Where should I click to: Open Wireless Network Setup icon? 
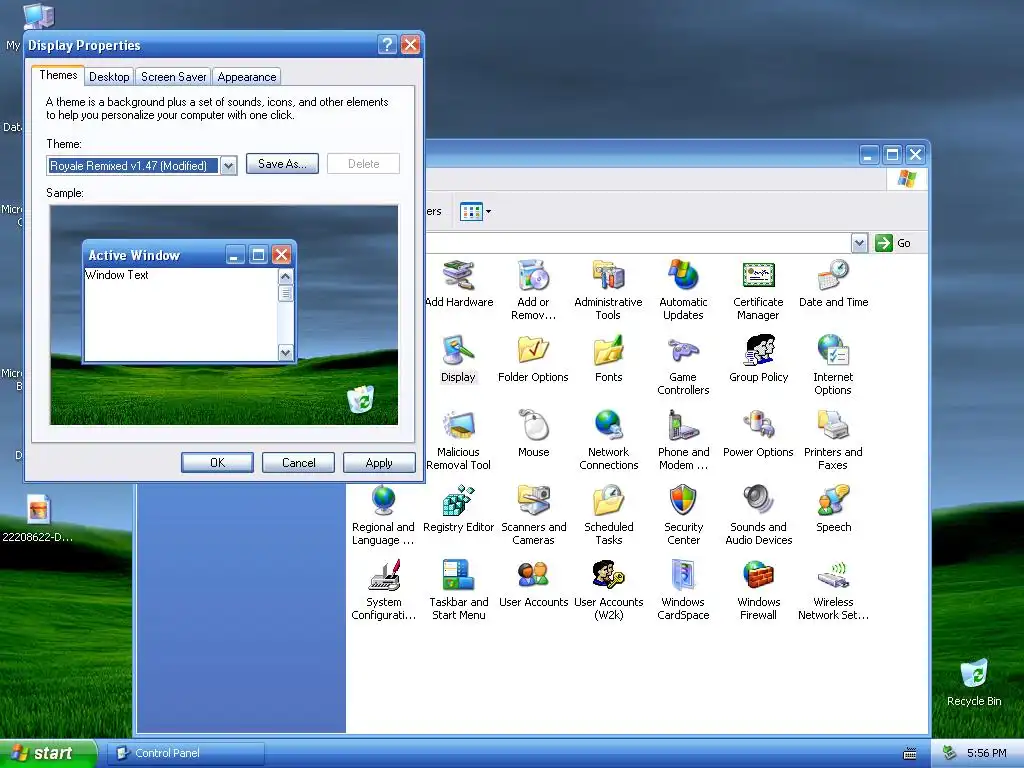[x=833, y=590]
